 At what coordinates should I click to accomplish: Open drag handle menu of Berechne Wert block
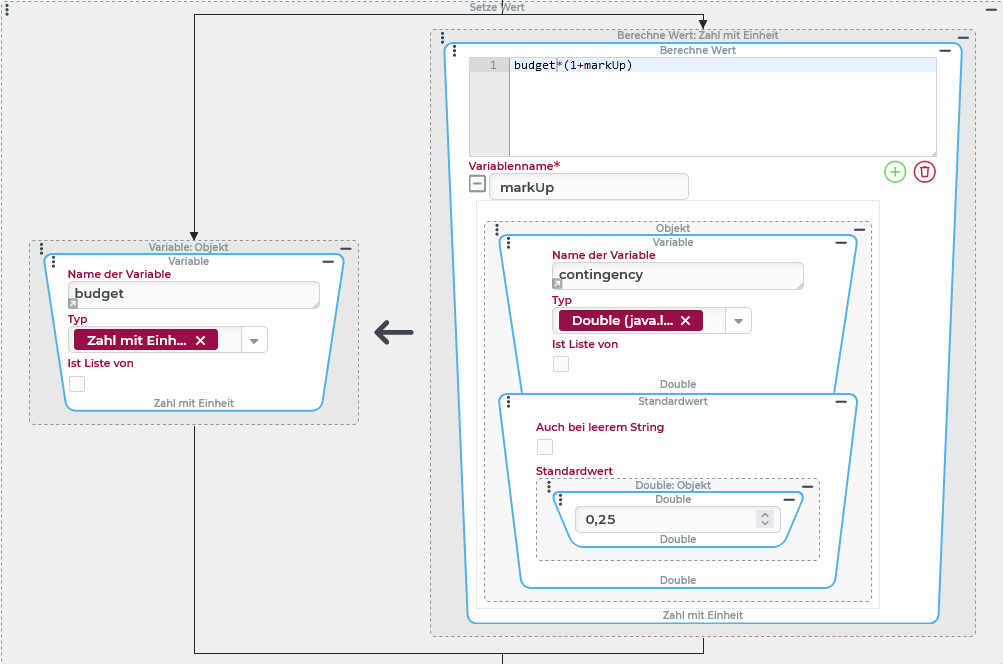(x=456, y=51)
